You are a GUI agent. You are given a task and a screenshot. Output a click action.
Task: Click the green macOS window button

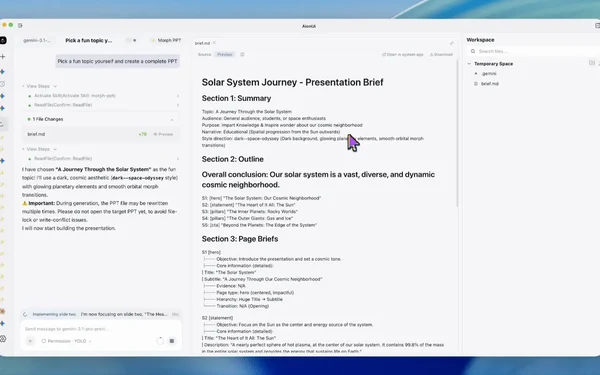[11, 25]
